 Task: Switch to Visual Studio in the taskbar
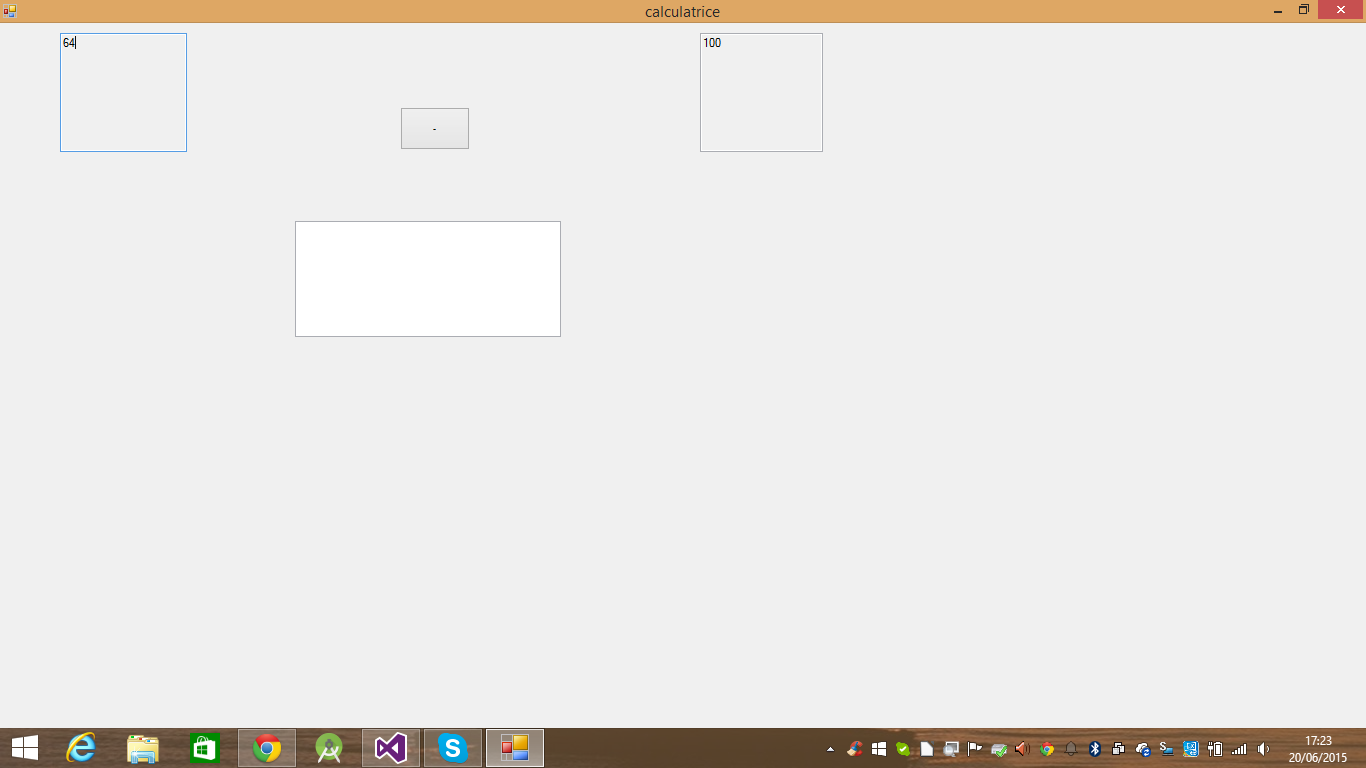(x=391, y=748)
